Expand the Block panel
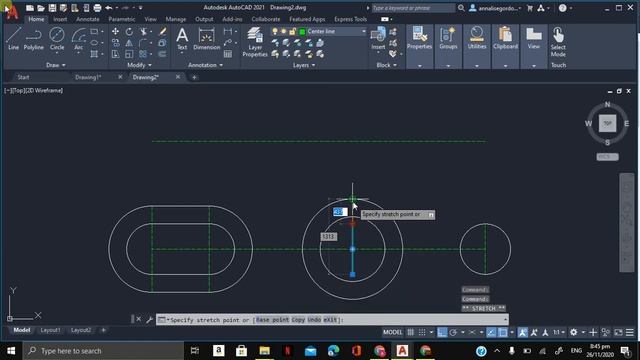Image resolution: width=640 pixels, height=360 pixels. pyautogui.click(x=387, y=65)
